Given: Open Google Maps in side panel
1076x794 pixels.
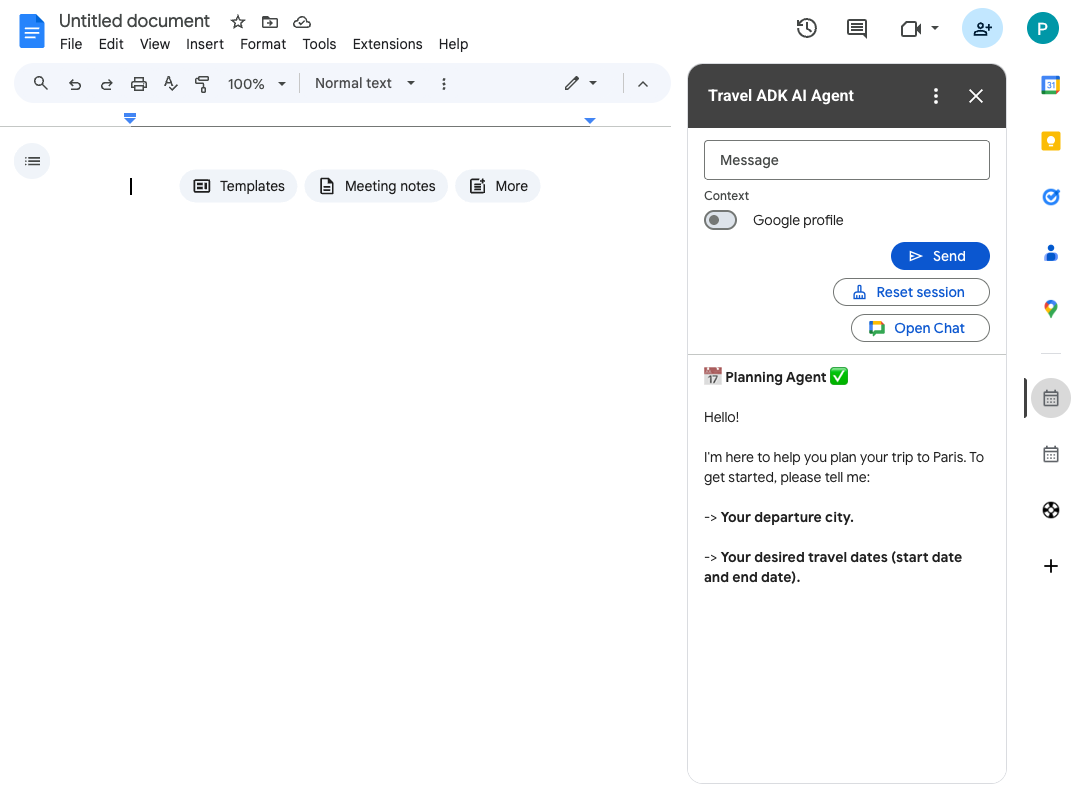Looking at the screenshot, I should pyautogui.click(x=1050, y=309).
